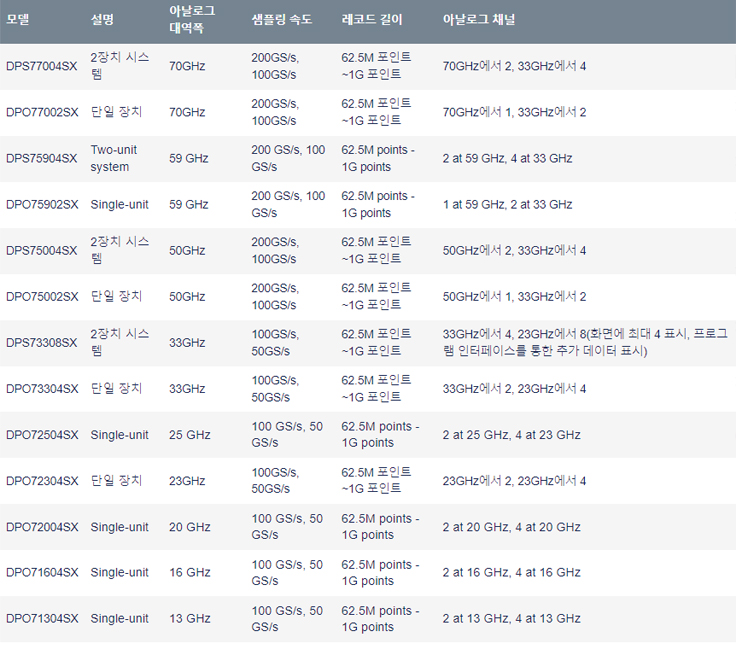Click '2장치 시스템' description in DPS77004SX row
Image resolution: width=736 pixels, height=651 pixels.
(120, 66)
